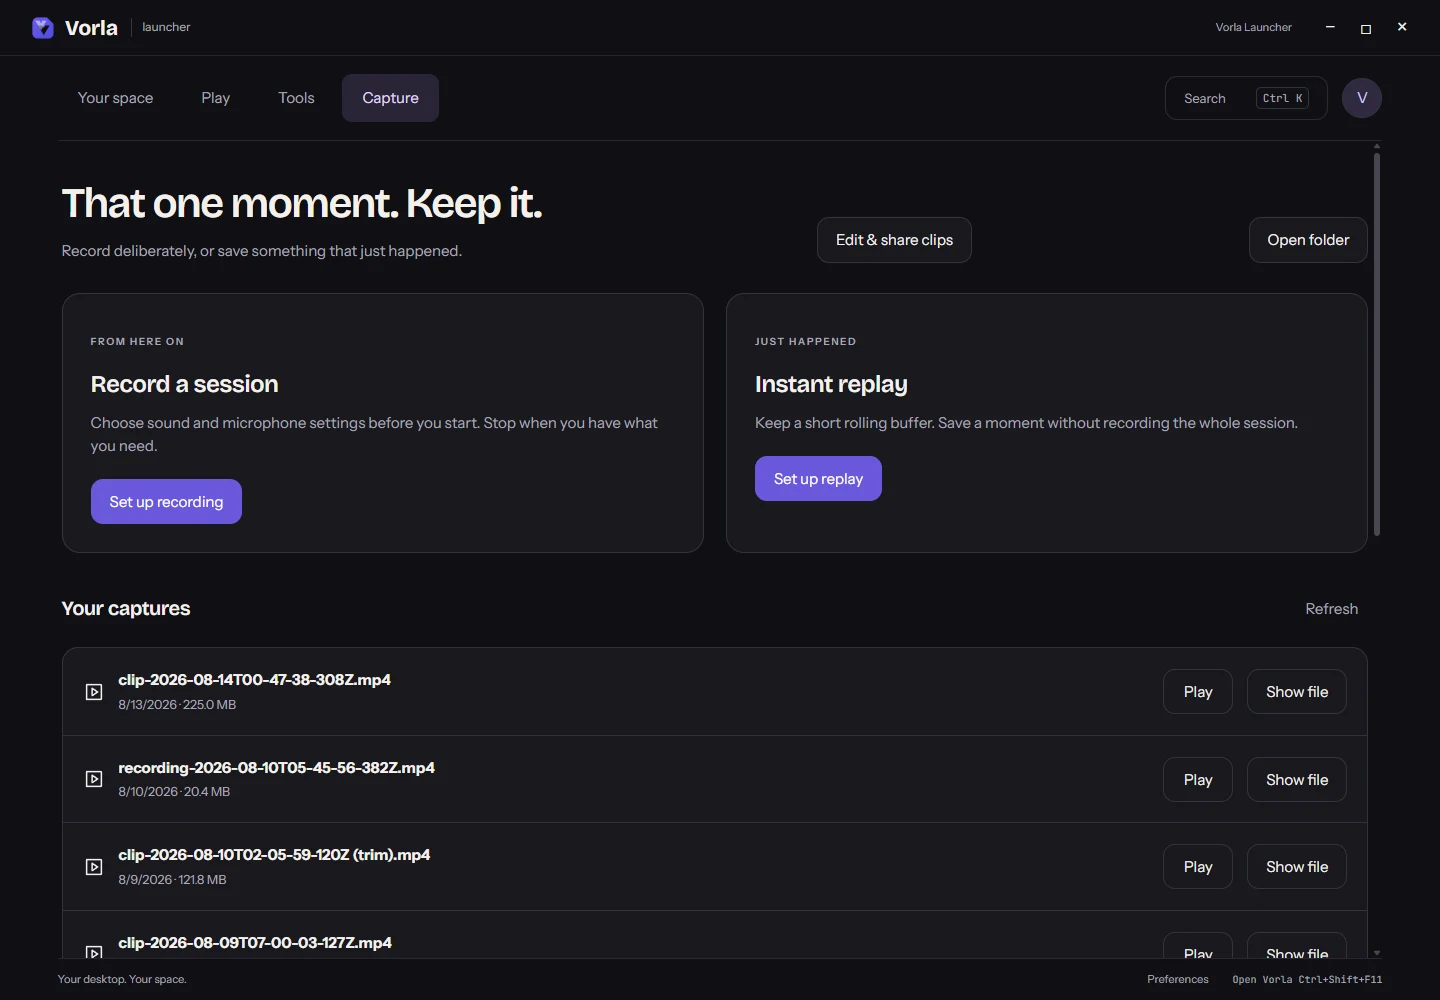This screenshot has width=1440, height=1000.
Task: Select filename clip-2026-08-10T02-05-59-120Z (trim).mp4
Action: [274, 855]
